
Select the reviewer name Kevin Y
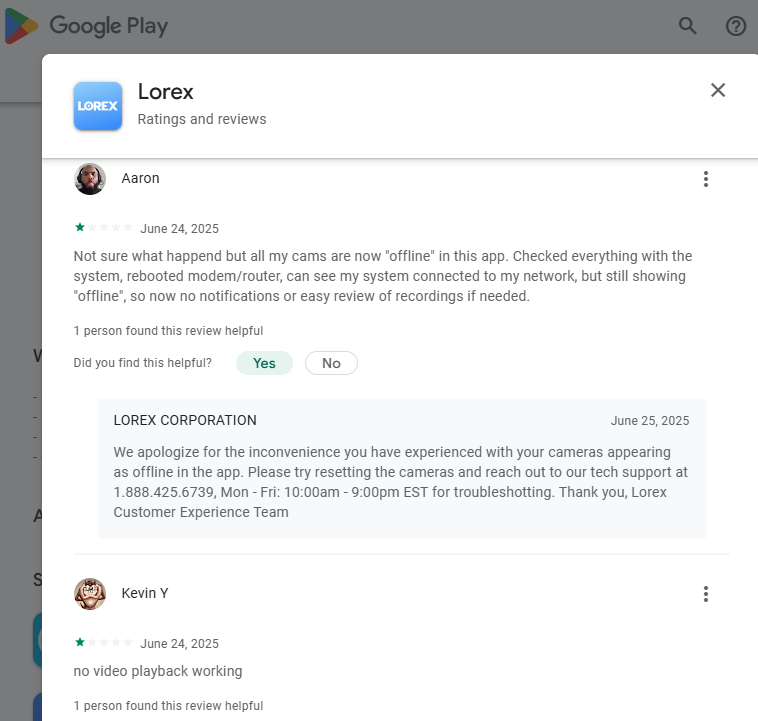(145, 593)
